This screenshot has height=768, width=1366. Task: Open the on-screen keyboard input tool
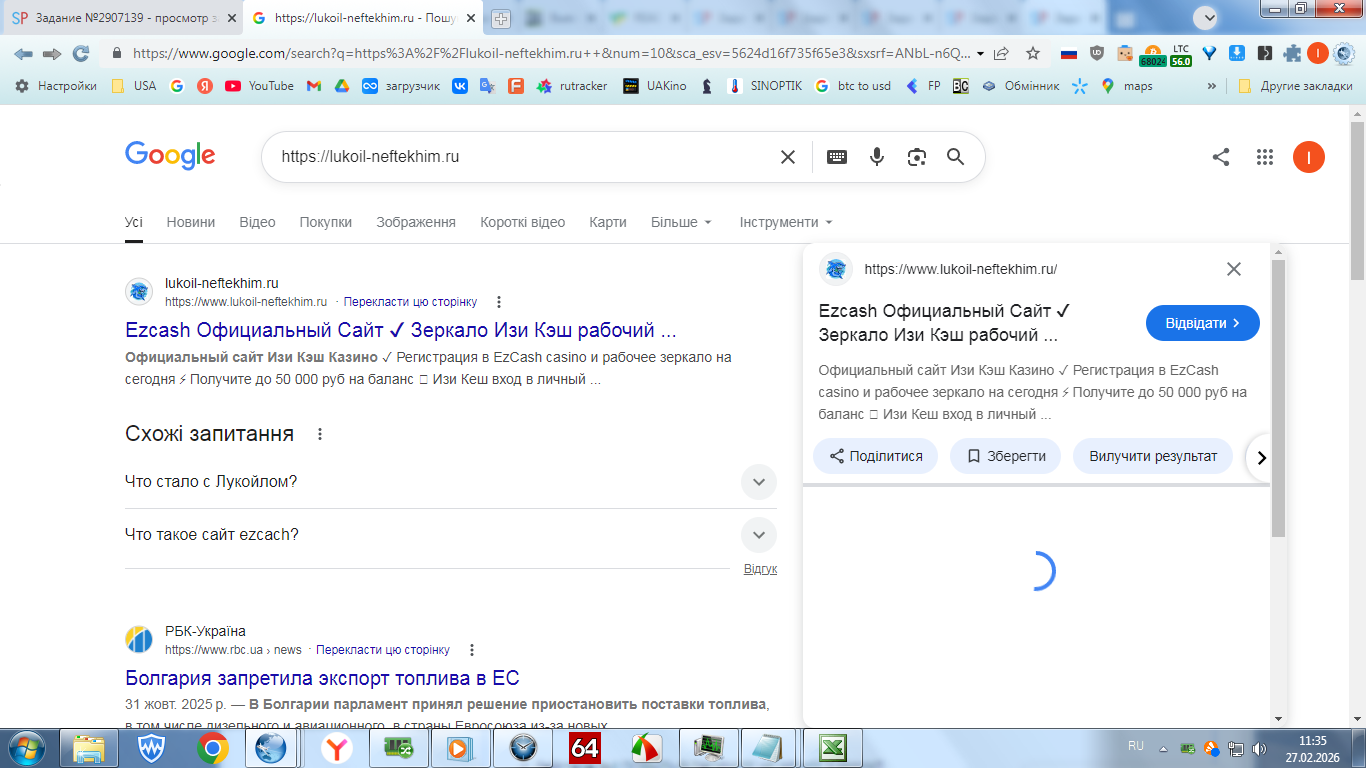(x=837, y=157)
